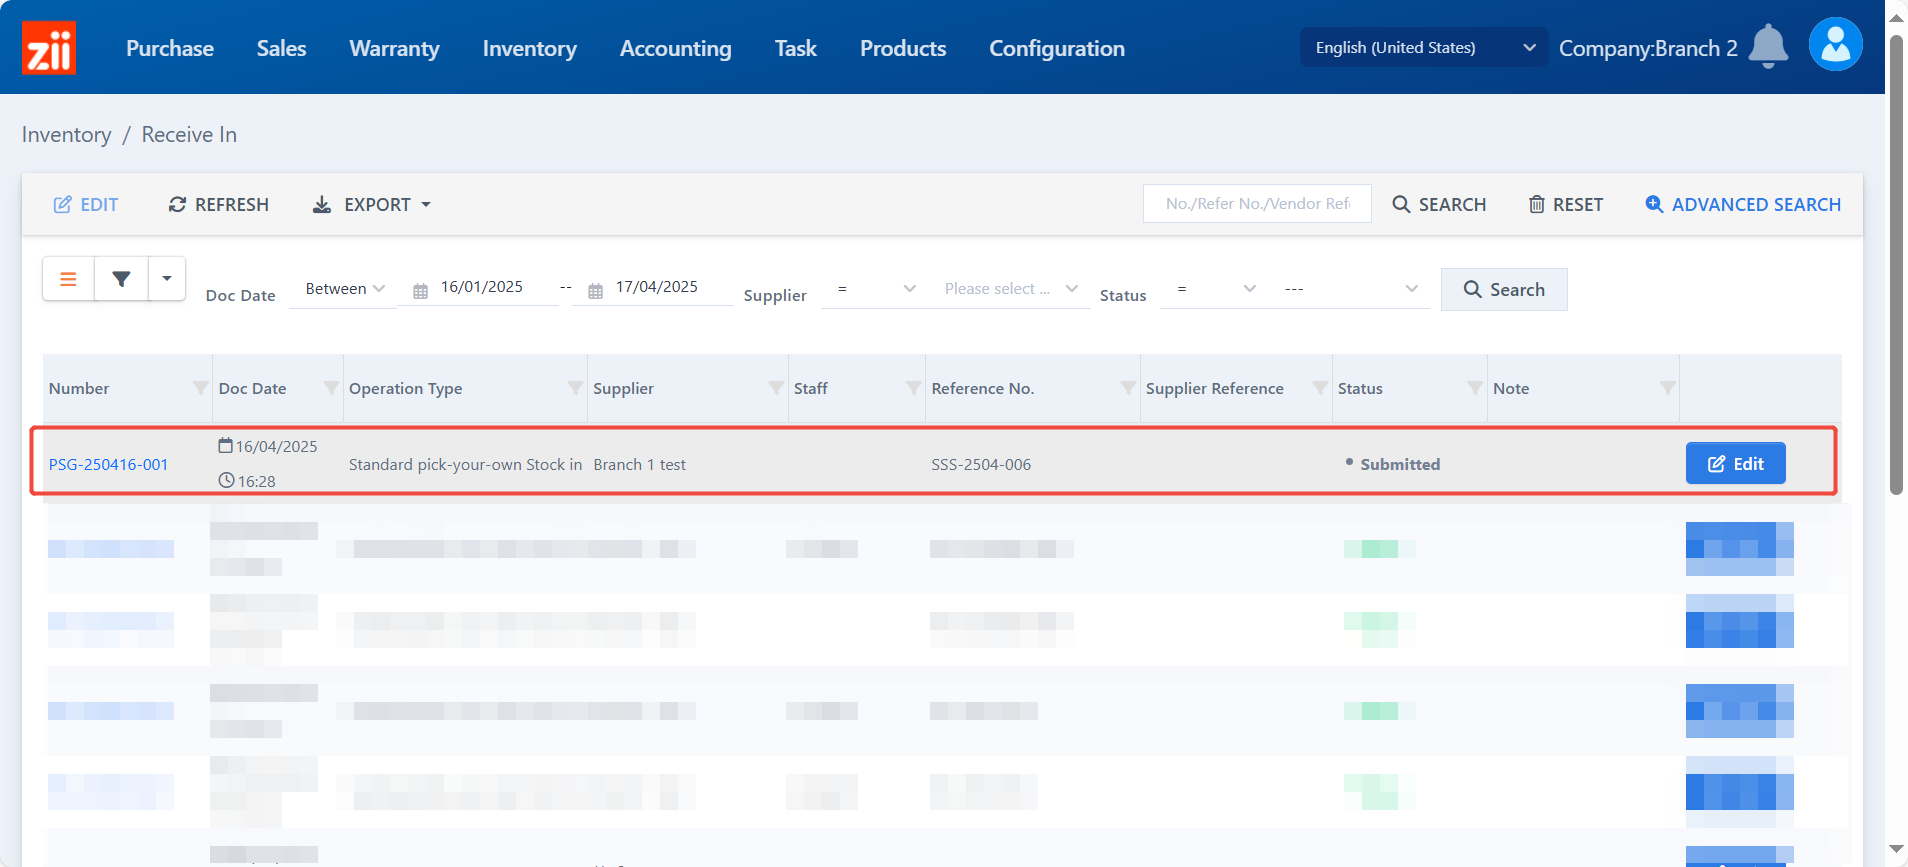Open the English (United States) language dropdown
This screenshot has width=1908, height=867.
click(x=1423, y=48)
